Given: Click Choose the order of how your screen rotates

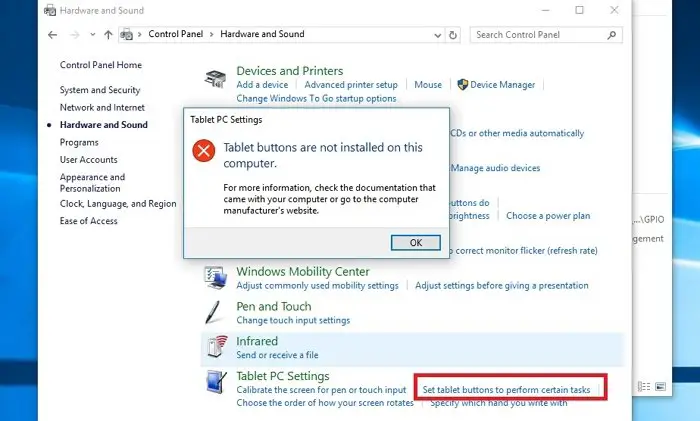Looking at the screenshot, I should pos(325,403).
